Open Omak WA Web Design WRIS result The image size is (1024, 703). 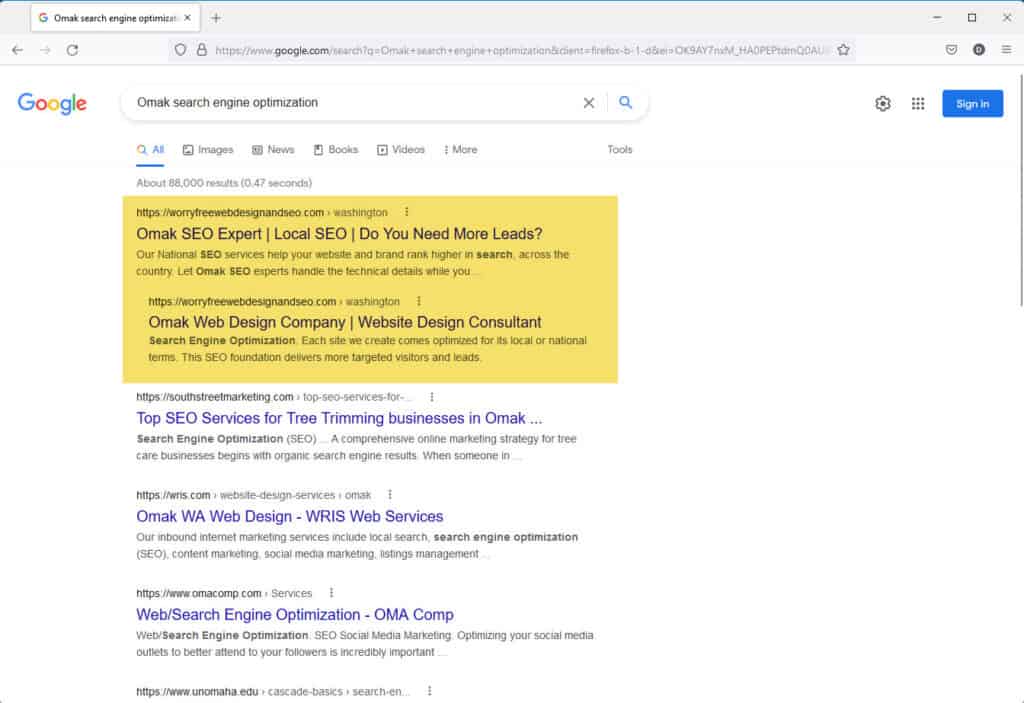click(x=289, y=516)
